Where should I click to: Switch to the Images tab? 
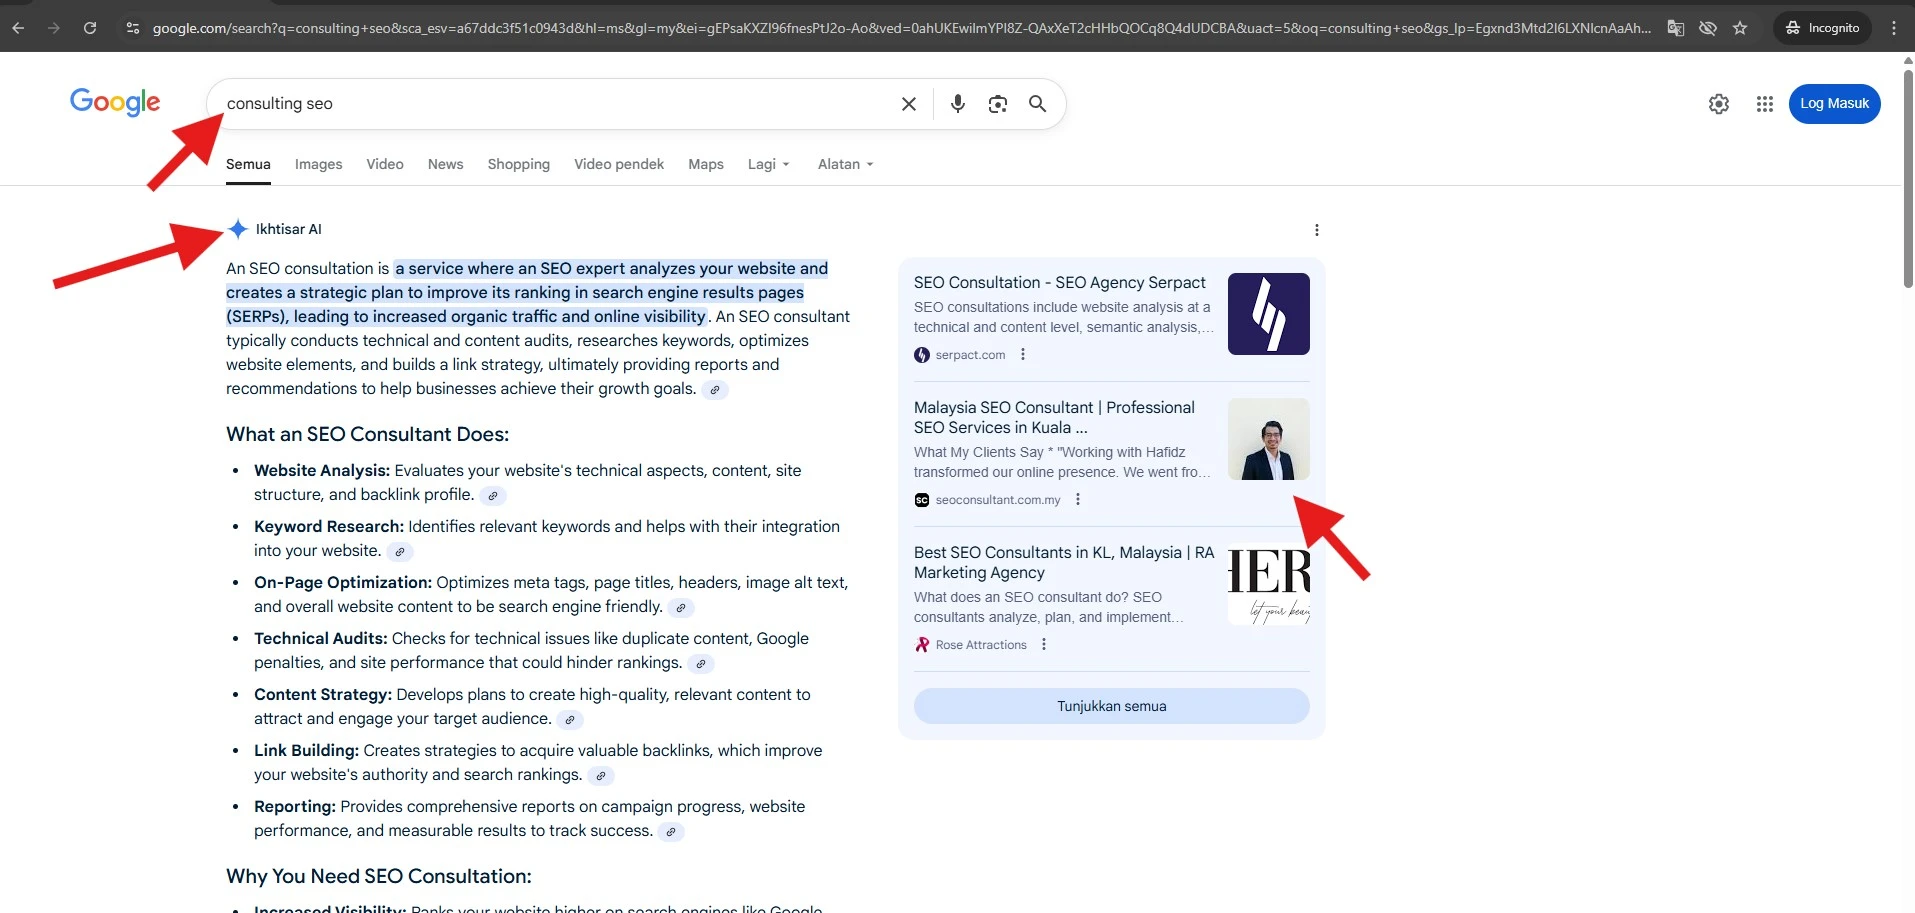pyautogui.click(x=317, y=164)
